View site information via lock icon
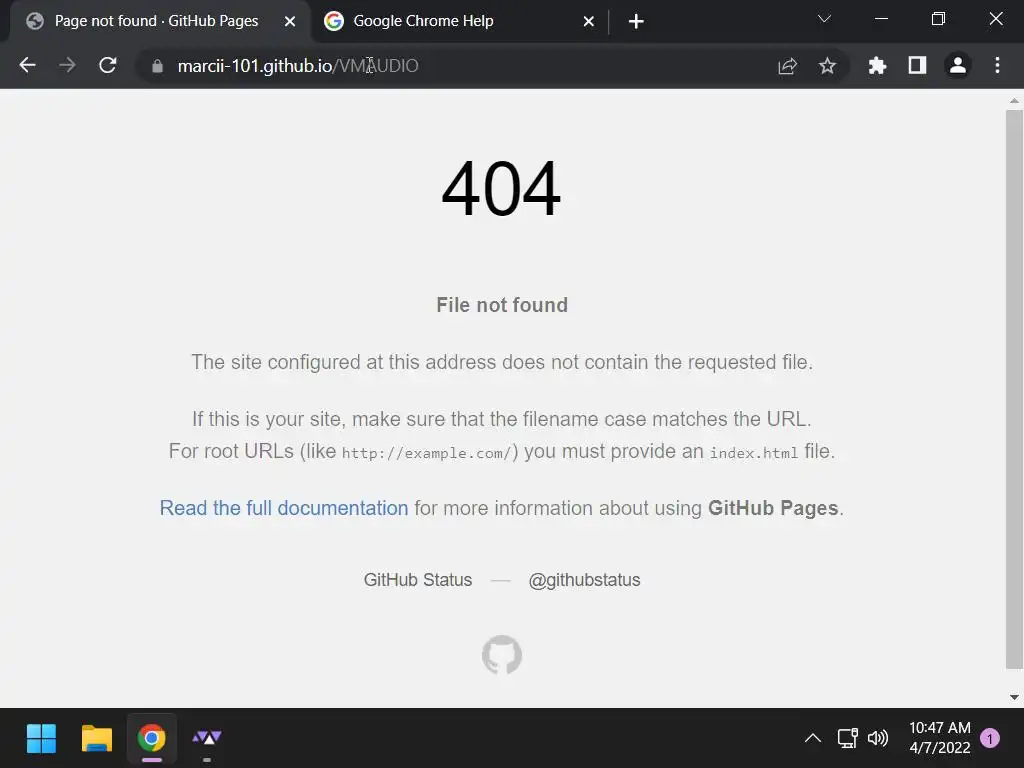 pyautogui.click(x=157, y=66)
